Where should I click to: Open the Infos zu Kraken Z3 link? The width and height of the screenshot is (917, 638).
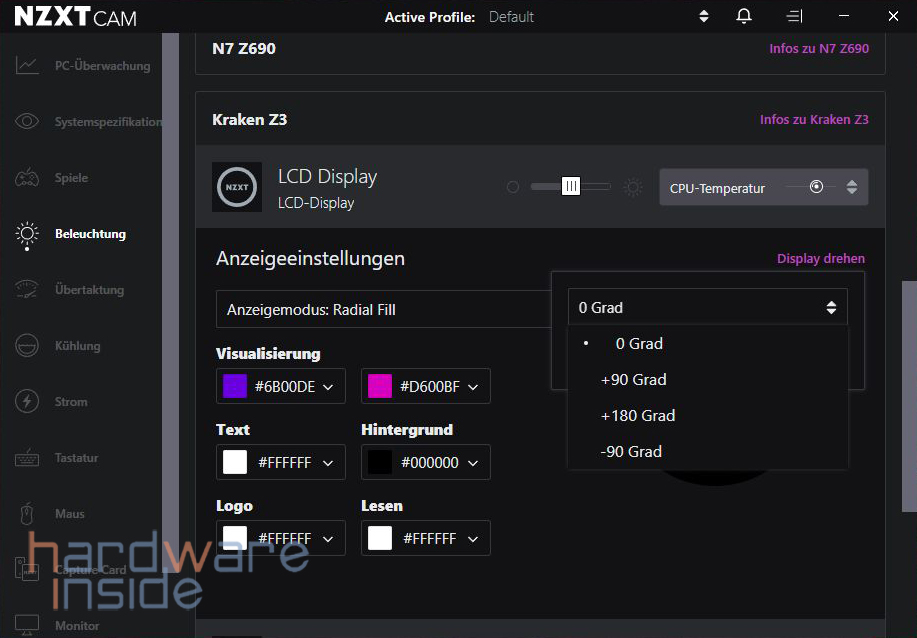tap(814, 120)
